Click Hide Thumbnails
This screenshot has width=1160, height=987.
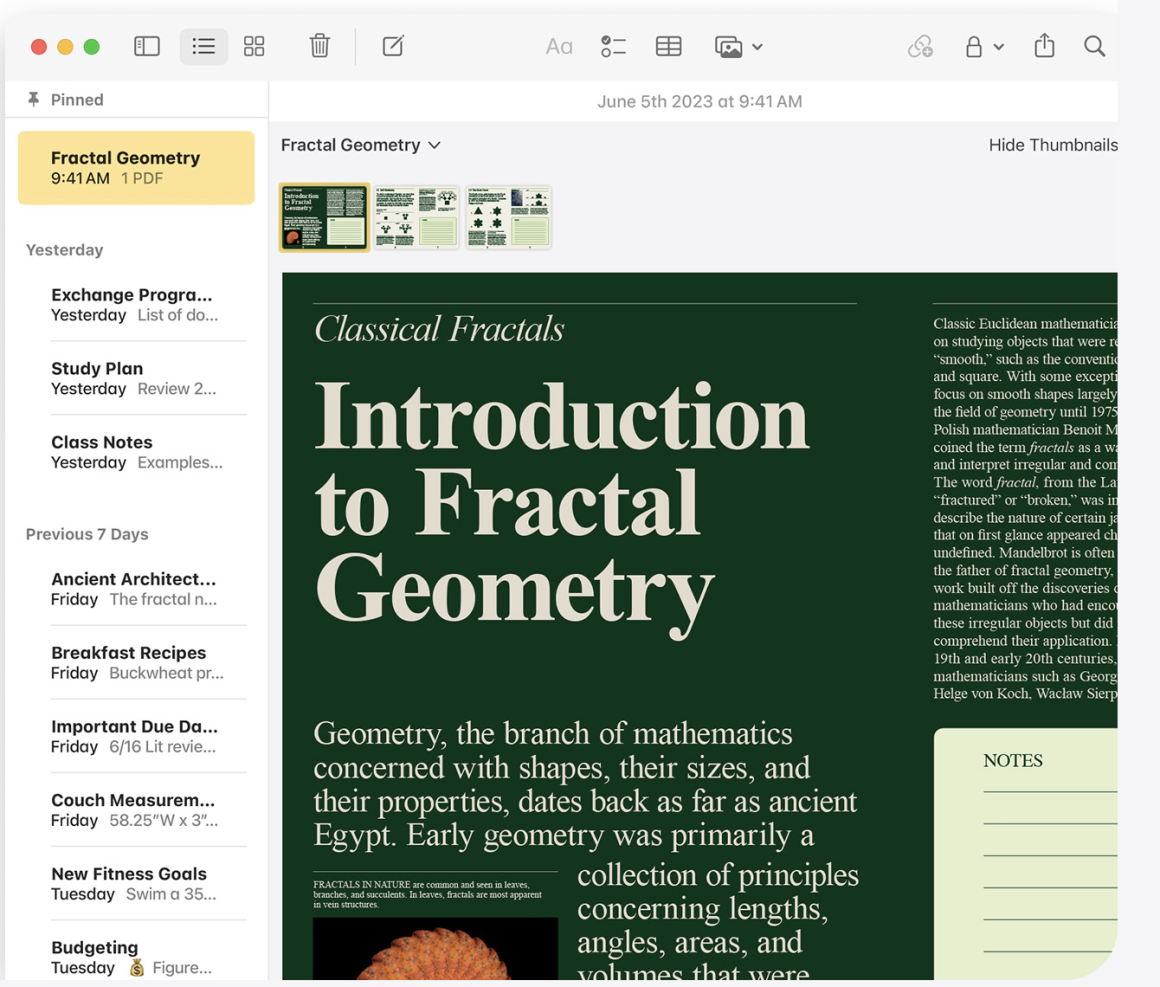pos(1052,145)
